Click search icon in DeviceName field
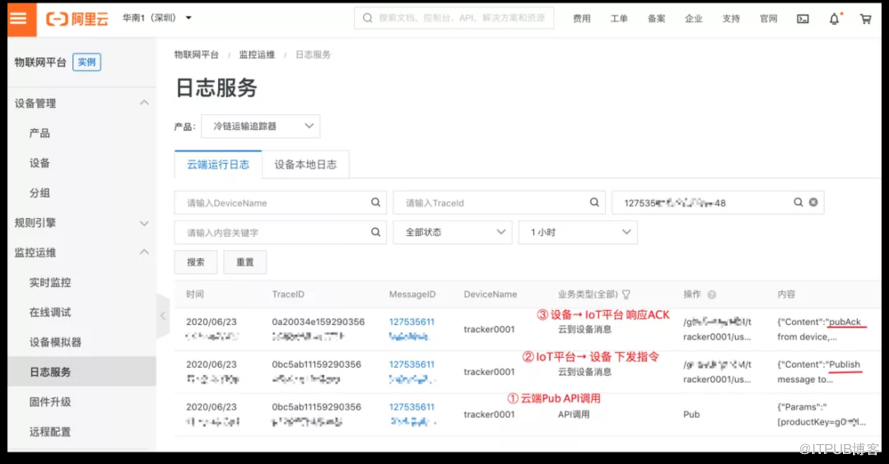 point(376,202)
